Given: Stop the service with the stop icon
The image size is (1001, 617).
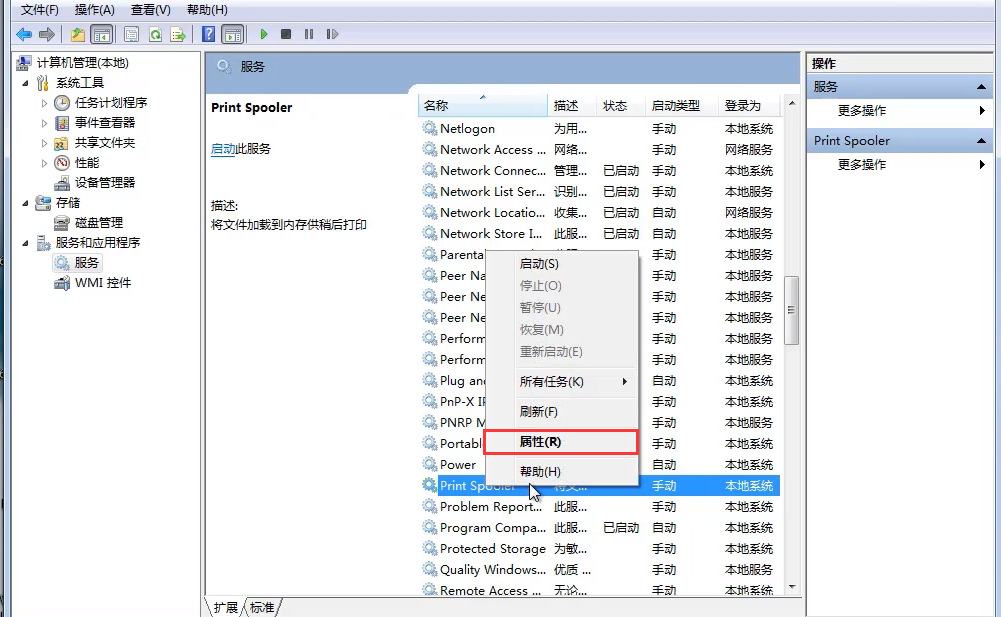Looking at the screenshot, I should (286, 34).
